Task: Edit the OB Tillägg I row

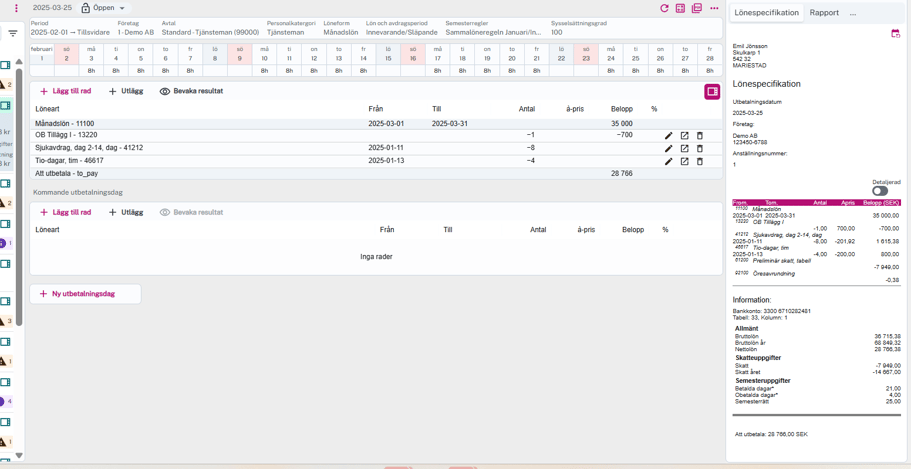Action: coord(669,135)
